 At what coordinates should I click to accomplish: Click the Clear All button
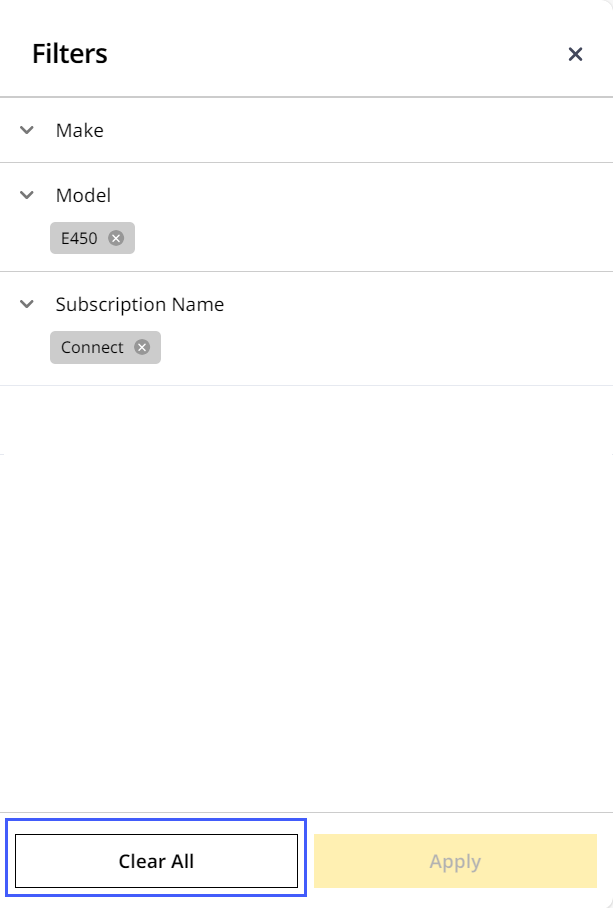tap(156, 861)
